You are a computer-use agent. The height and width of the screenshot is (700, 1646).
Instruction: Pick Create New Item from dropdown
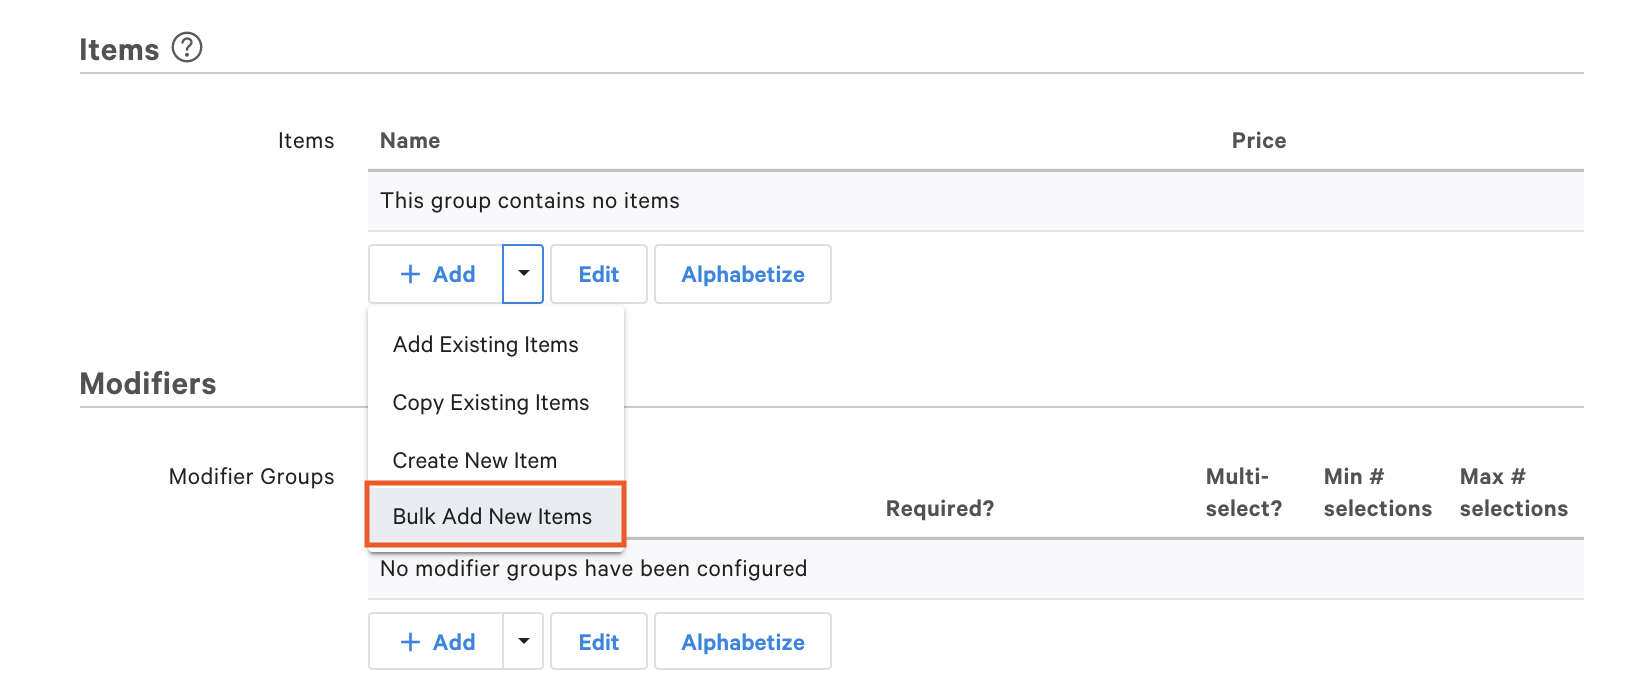point(474,461)
